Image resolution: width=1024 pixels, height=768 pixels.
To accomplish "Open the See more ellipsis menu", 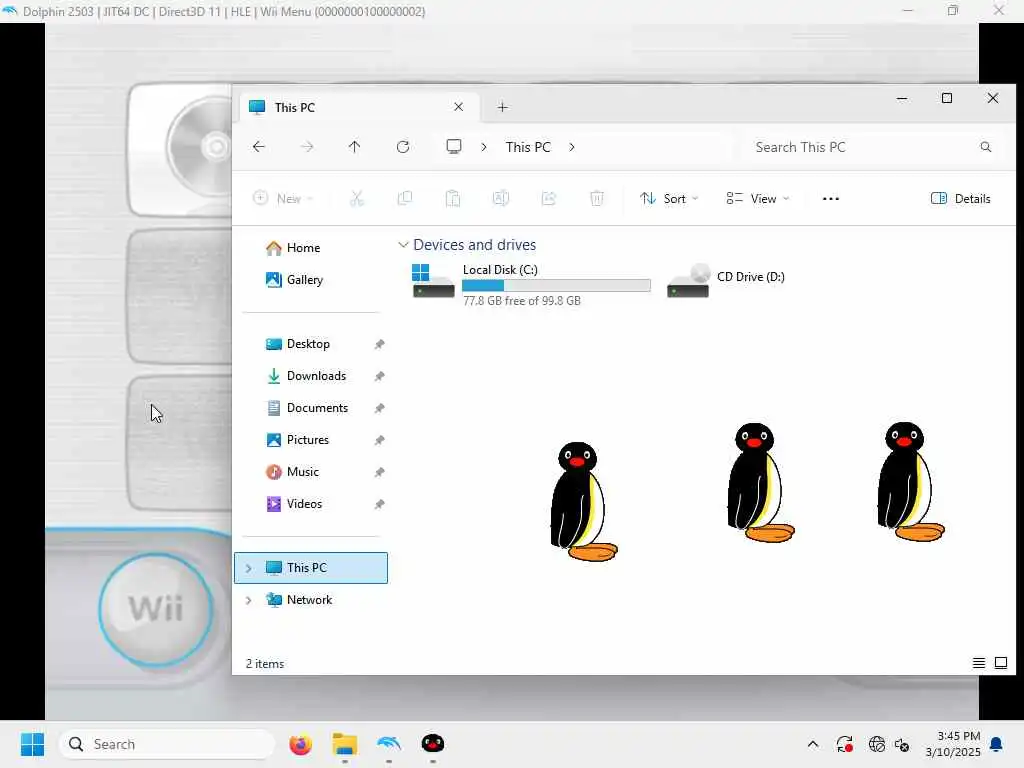I will click(831, 199).
